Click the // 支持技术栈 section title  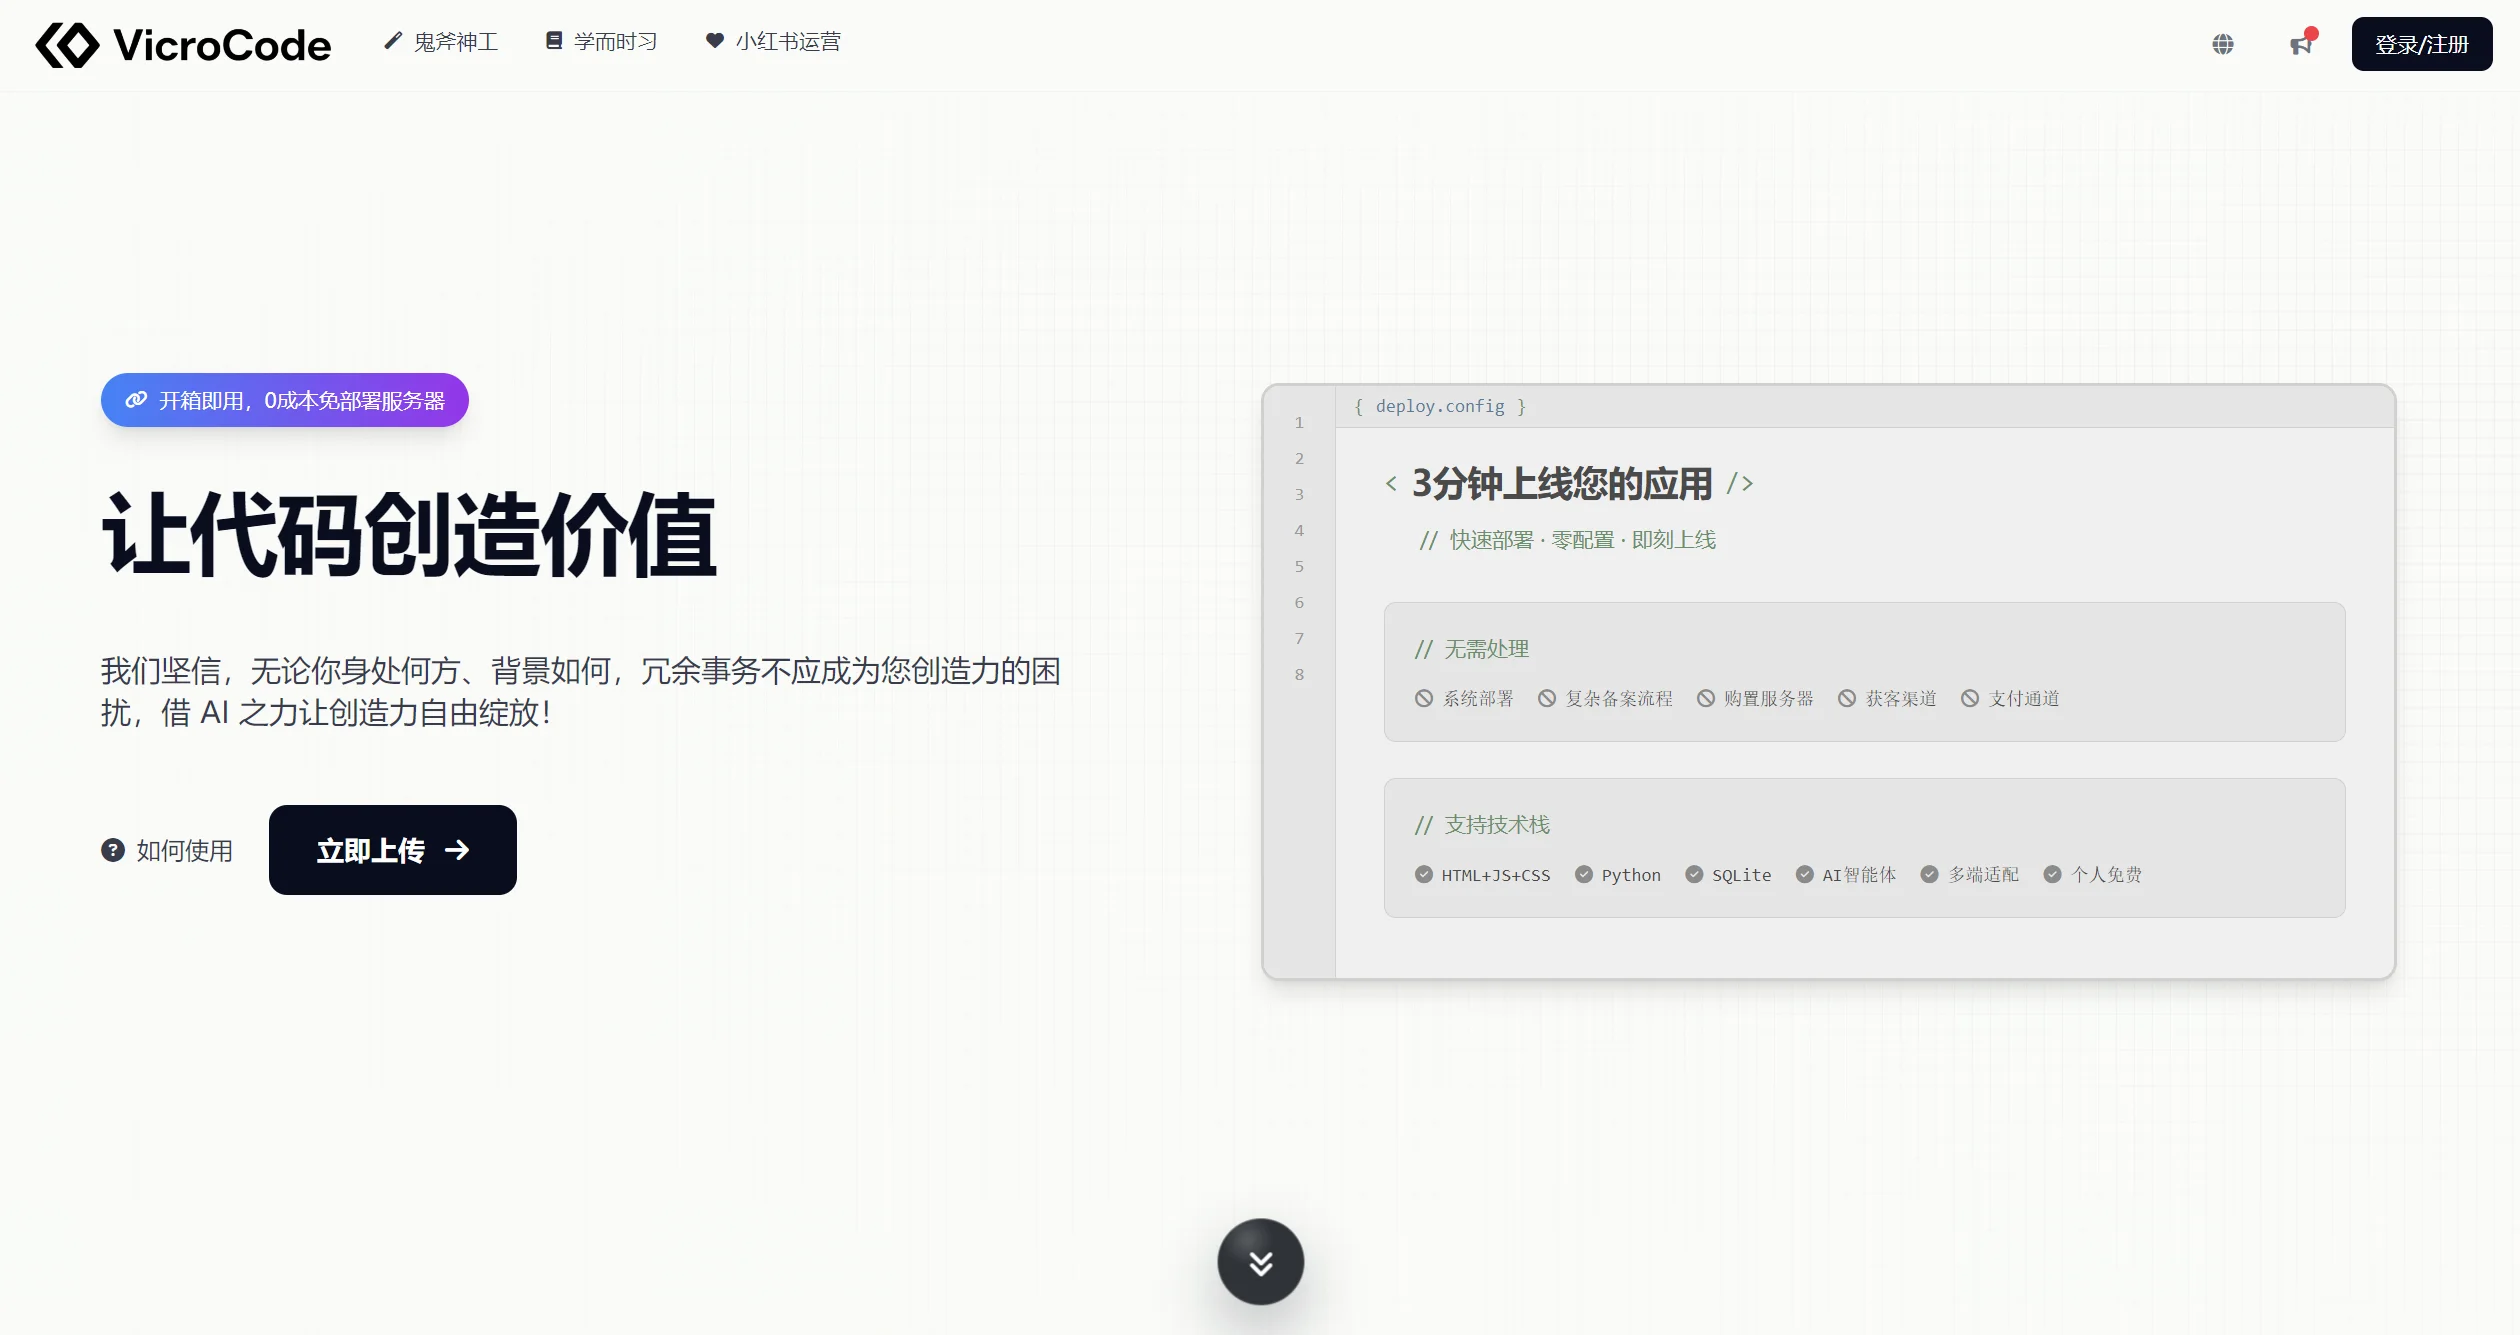1482,825
